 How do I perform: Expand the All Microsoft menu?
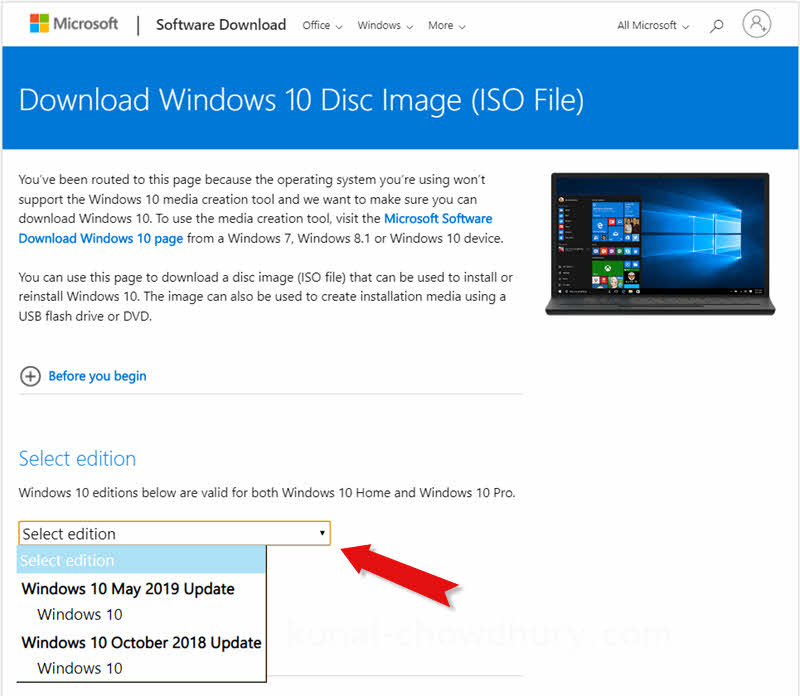pyautogui.click(x=653, y=26)
